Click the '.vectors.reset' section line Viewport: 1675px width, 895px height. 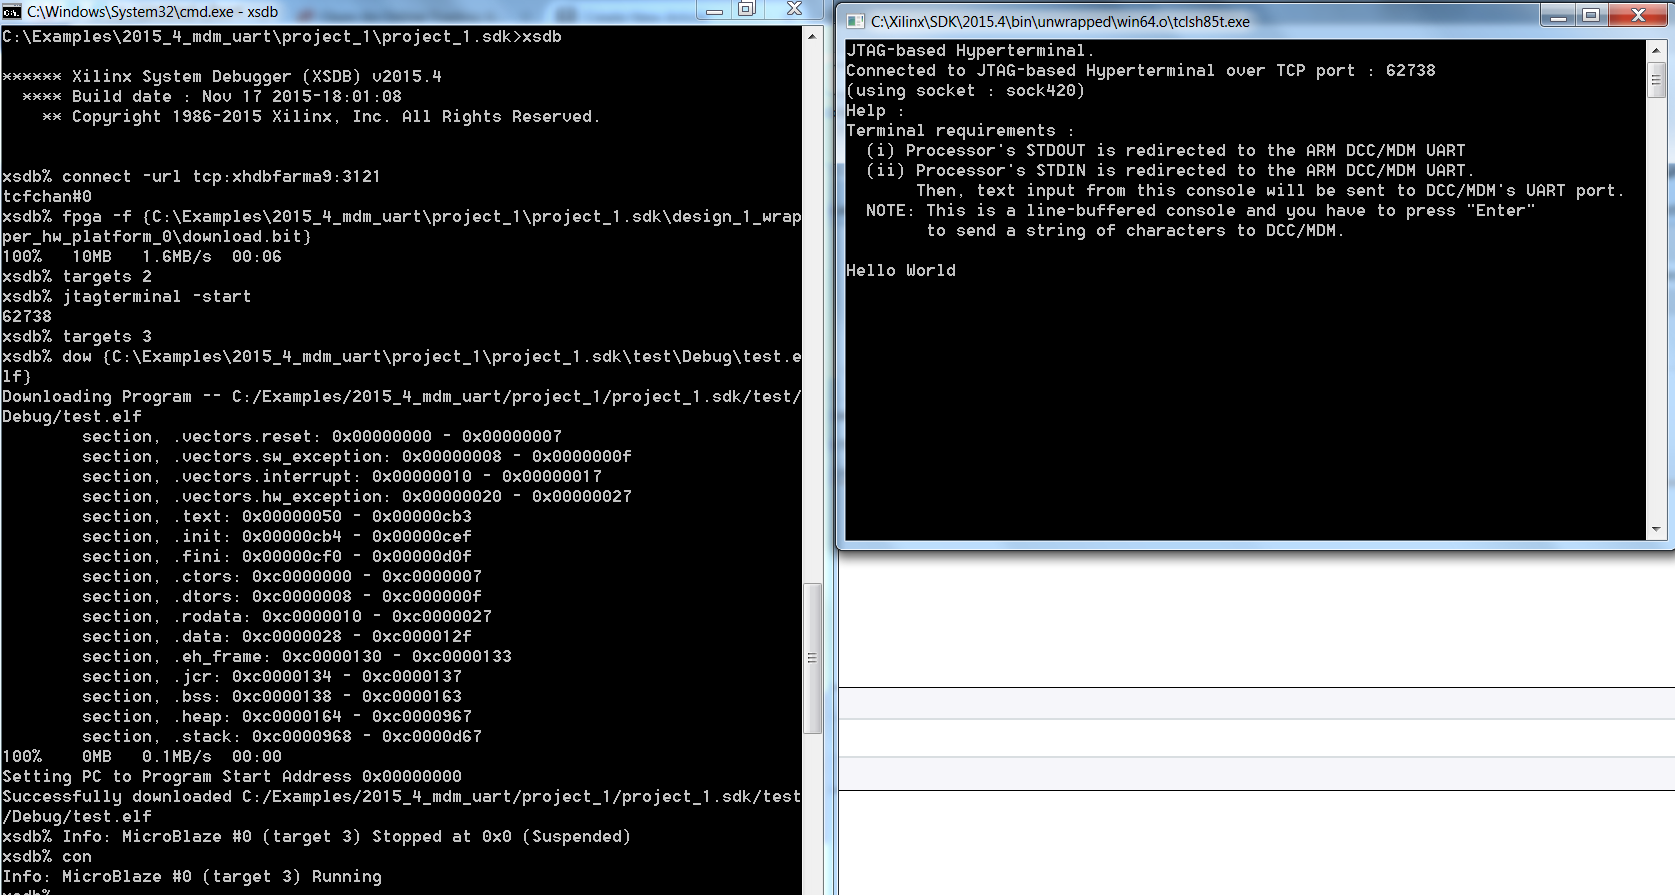[322, 436]
